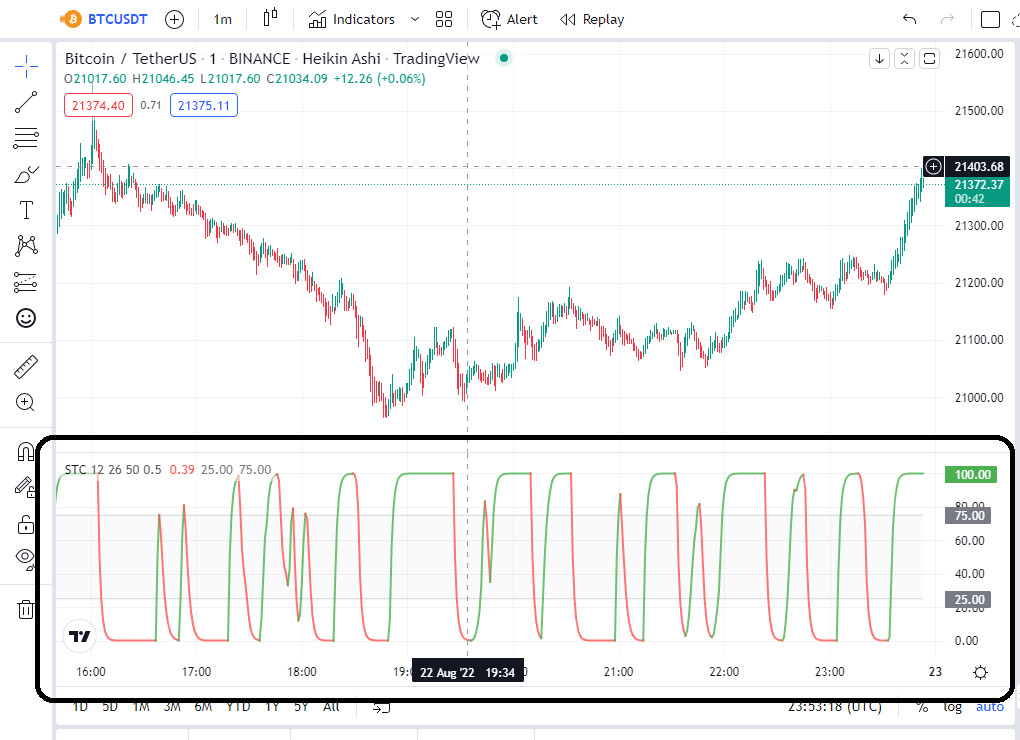Viewport: 1020px width, 740px height.
Task: Open the Indicators menu
Action: pyautogui.click(x=352, y=20)
